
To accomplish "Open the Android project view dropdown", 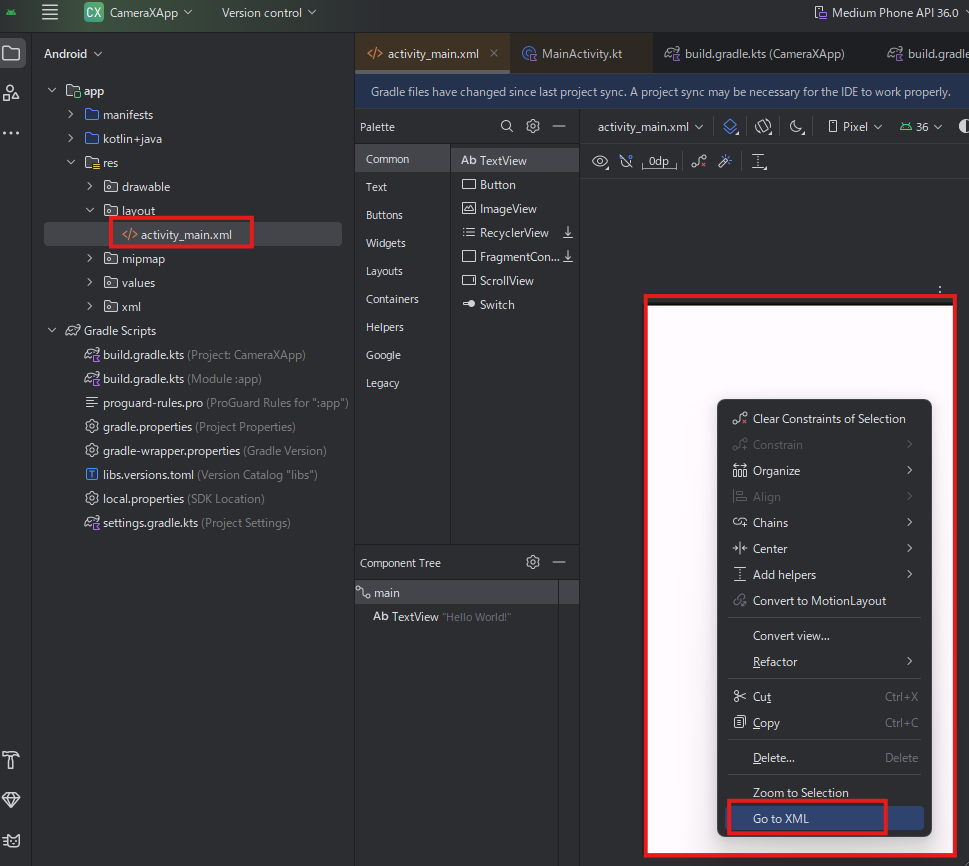I will 73,54.
